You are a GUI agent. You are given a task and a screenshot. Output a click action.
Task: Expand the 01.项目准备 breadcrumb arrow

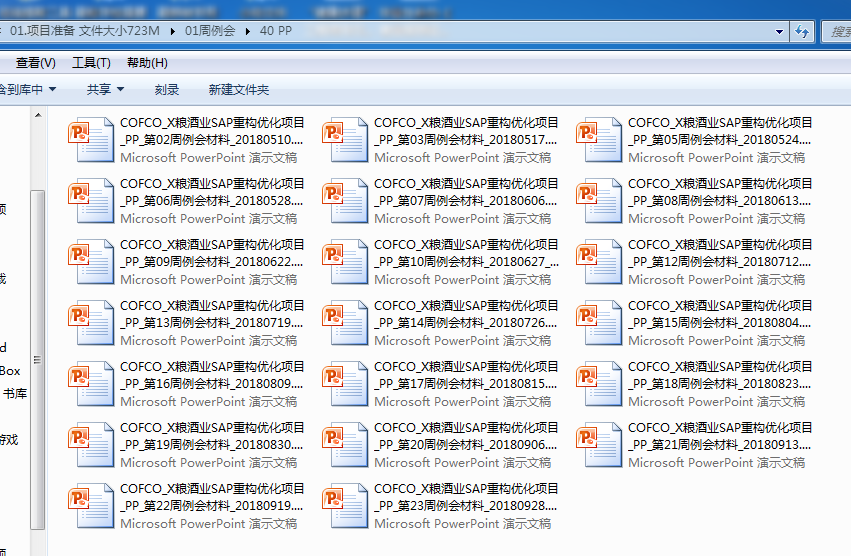click(172, 31)
